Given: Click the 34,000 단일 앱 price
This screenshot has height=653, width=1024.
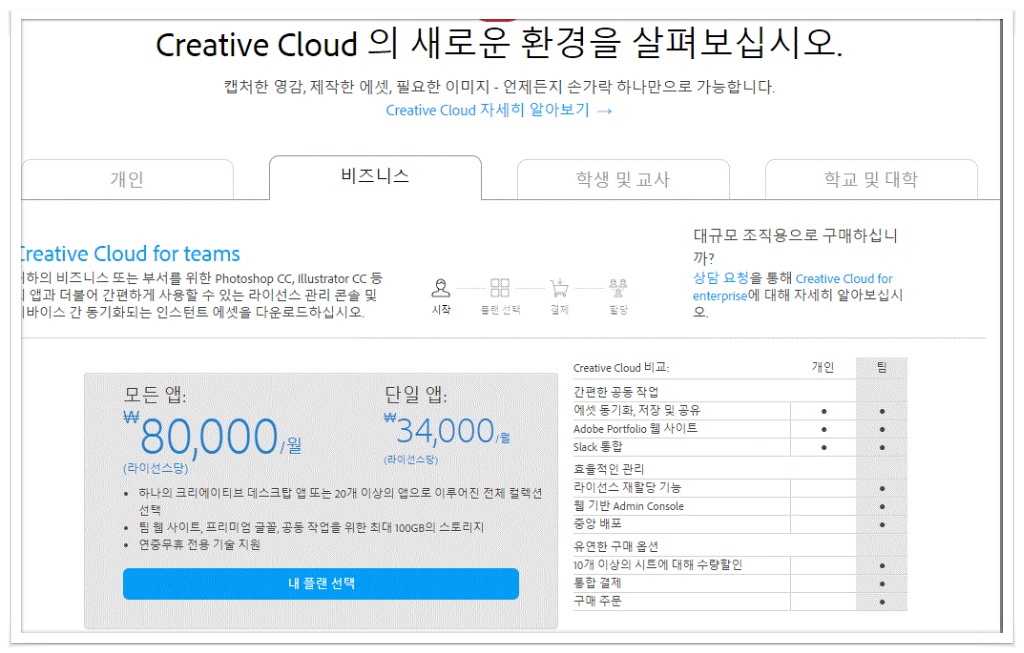Looking at the screenshot, I should pyautogui.click(x=445, y=431).
